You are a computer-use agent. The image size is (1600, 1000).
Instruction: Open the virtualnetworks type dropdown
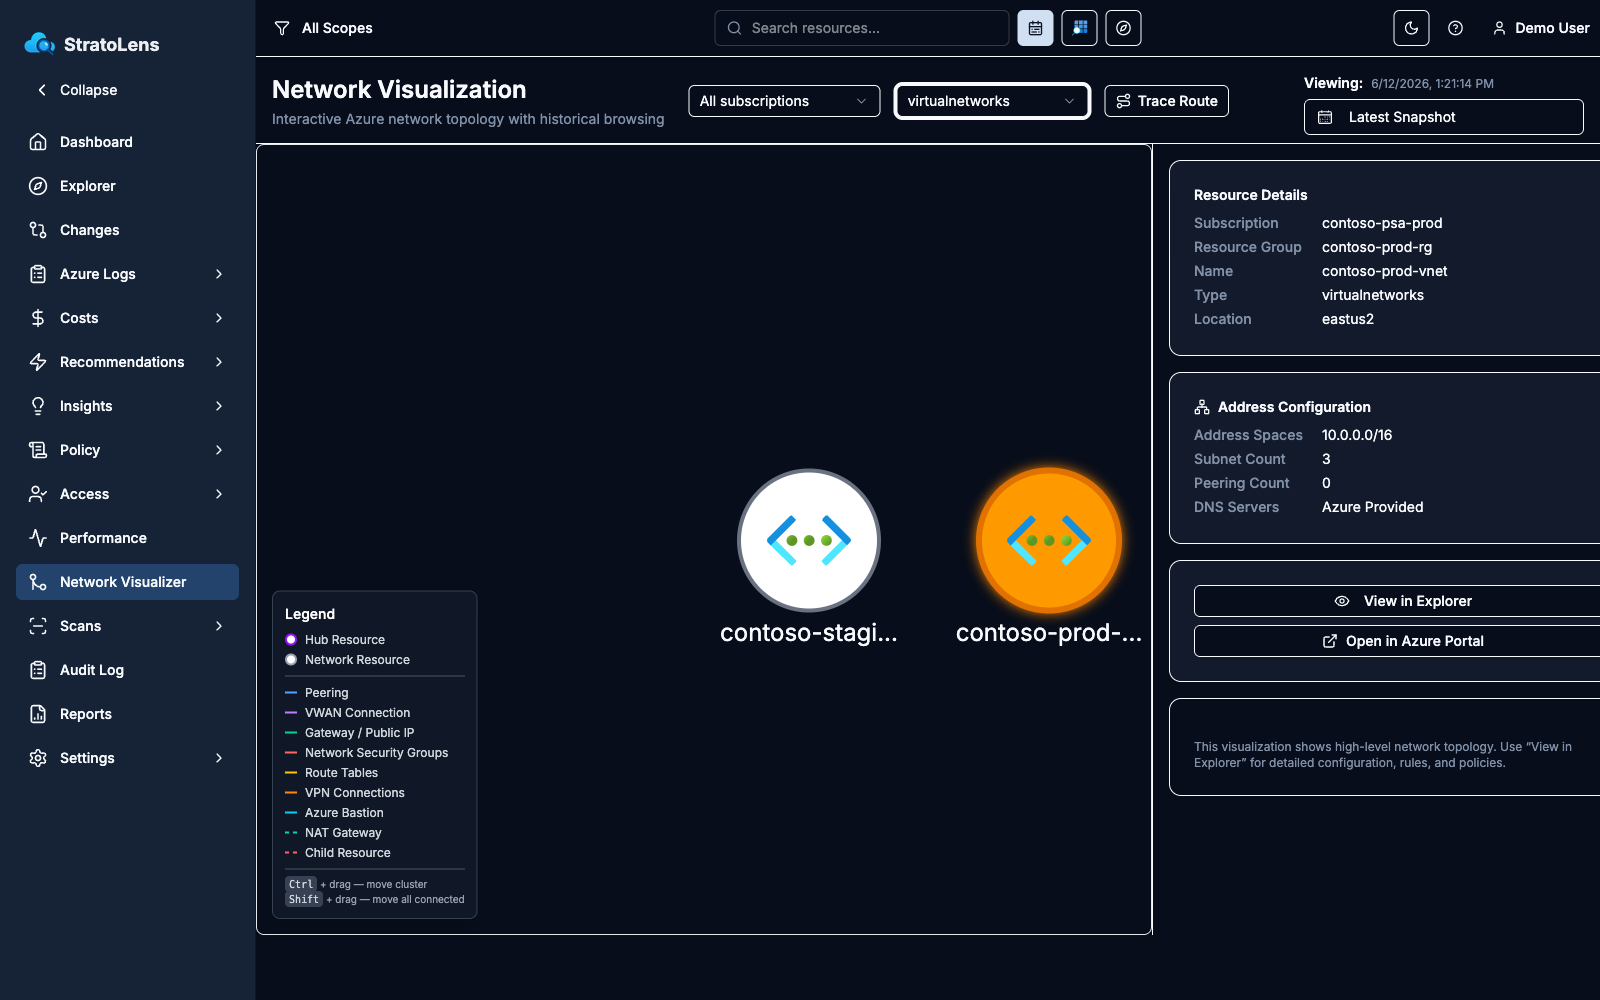point(992,101)
